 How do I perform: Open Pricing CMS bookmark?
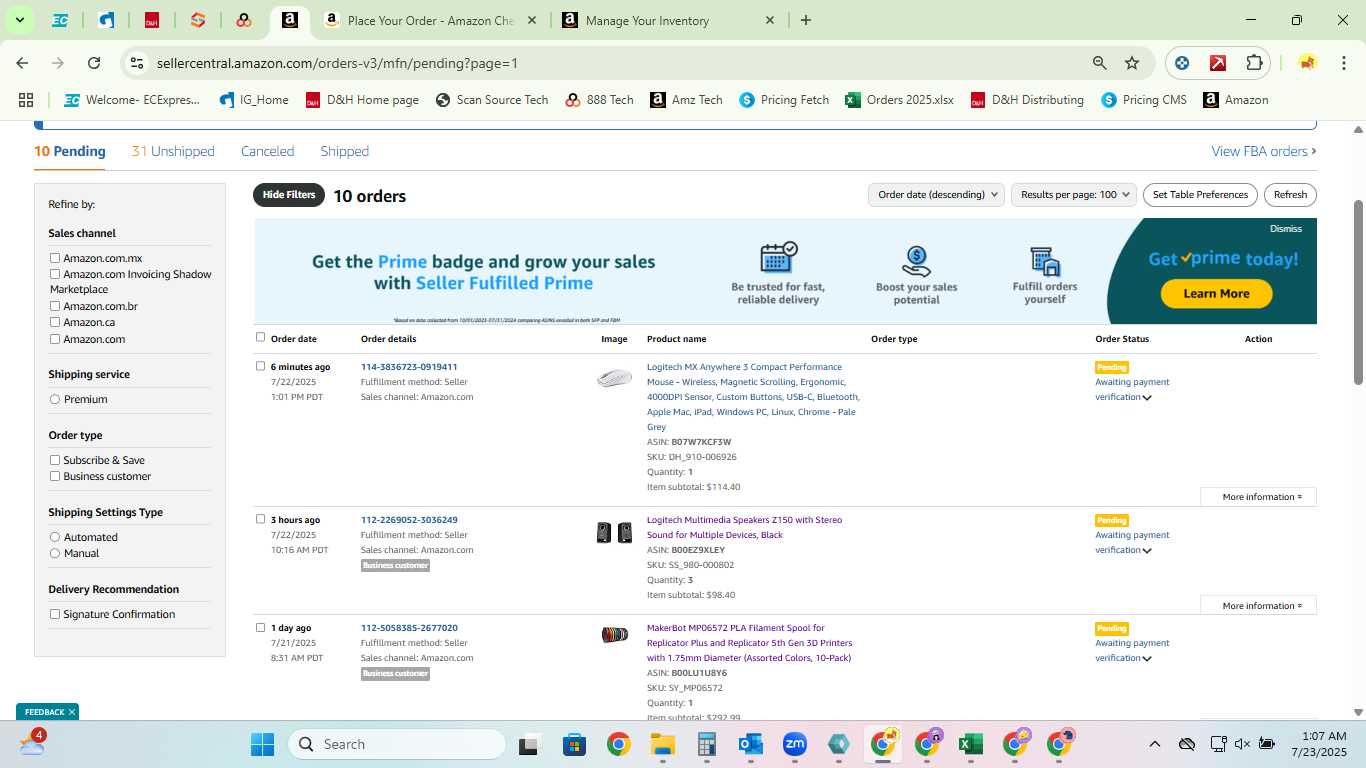click(1144, 100)
